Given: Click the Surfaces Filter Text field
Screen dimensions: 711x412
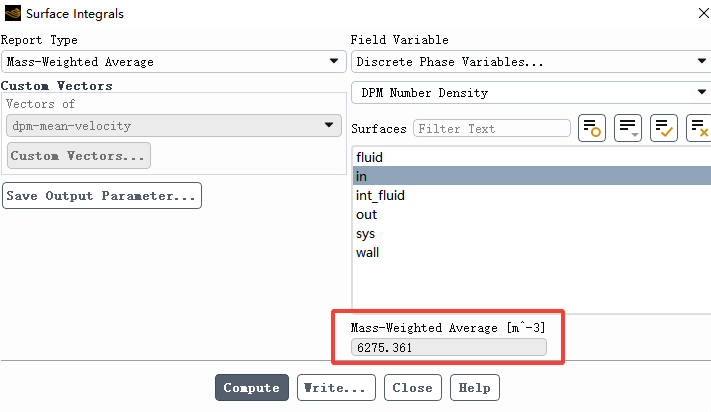Looking at the screenshot, I should point(492,128).
